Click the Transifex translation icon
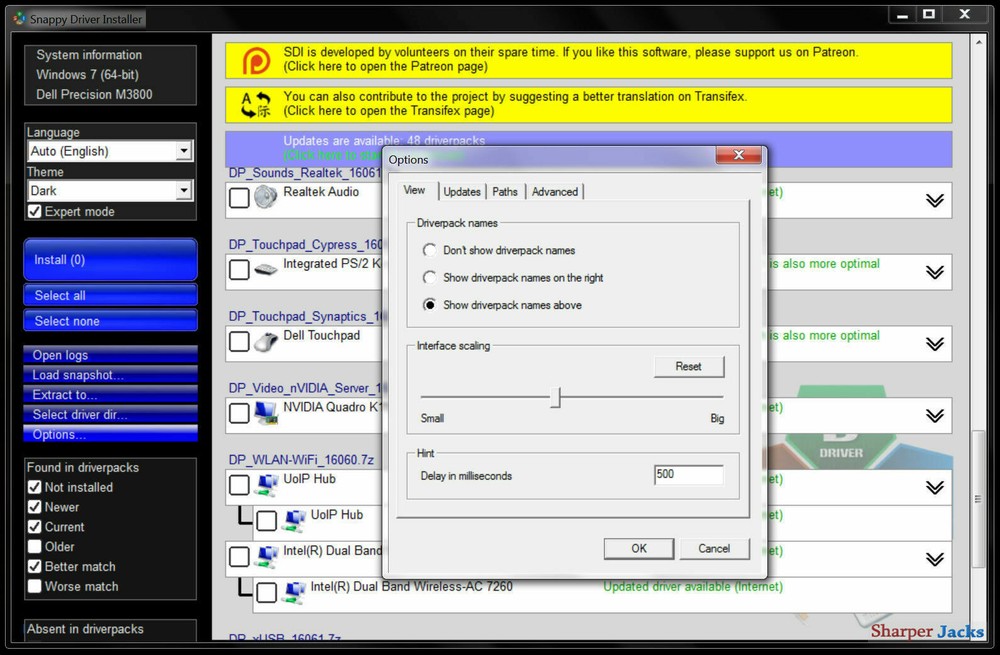 258,103
